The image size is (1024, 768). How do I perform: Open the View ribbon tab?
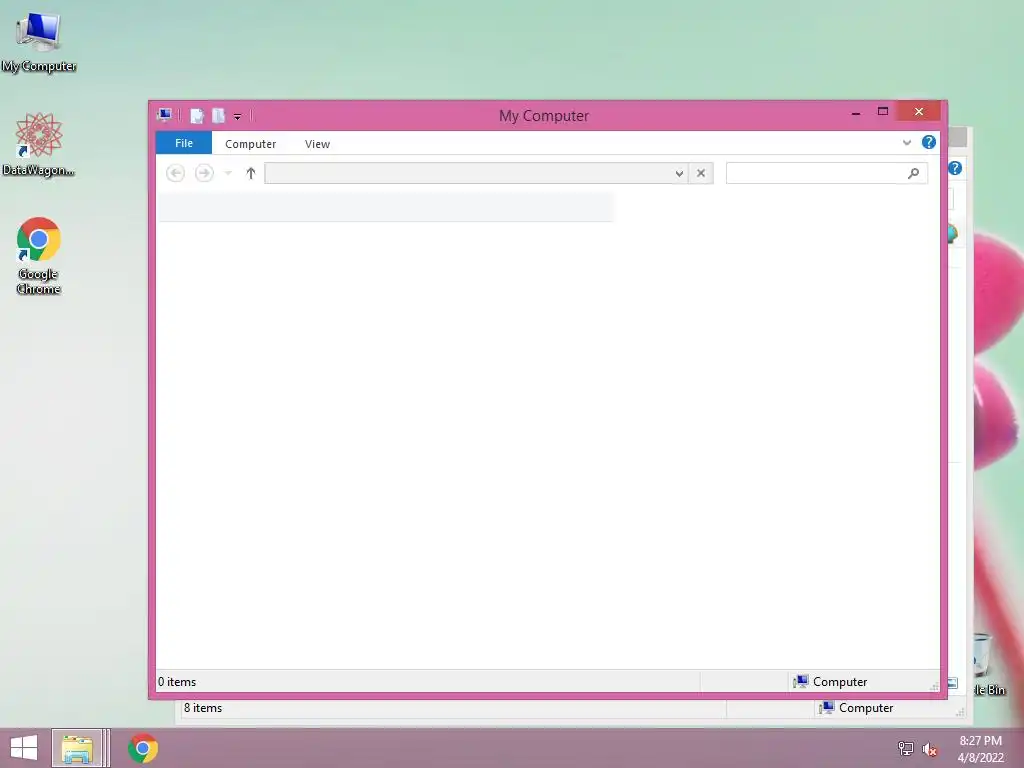pos(317,144)
